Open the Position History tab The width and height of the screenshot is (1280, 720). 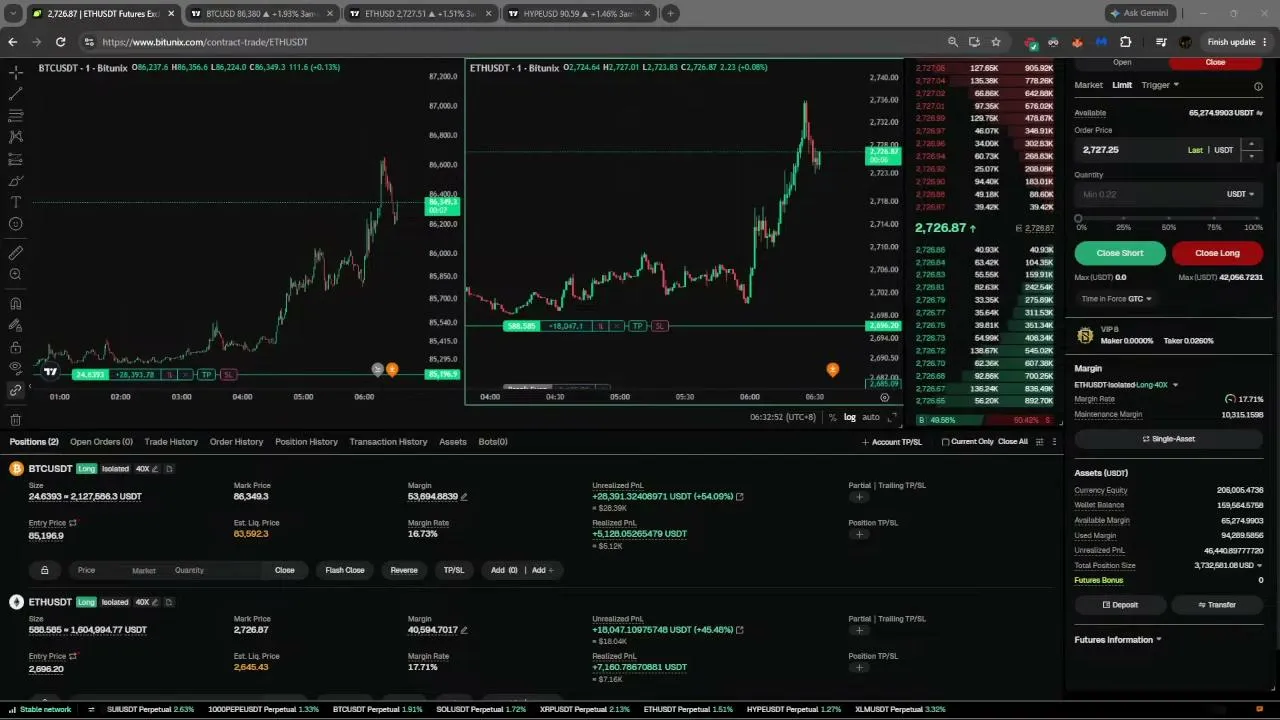pyautogui.click(x=306, y=442)
